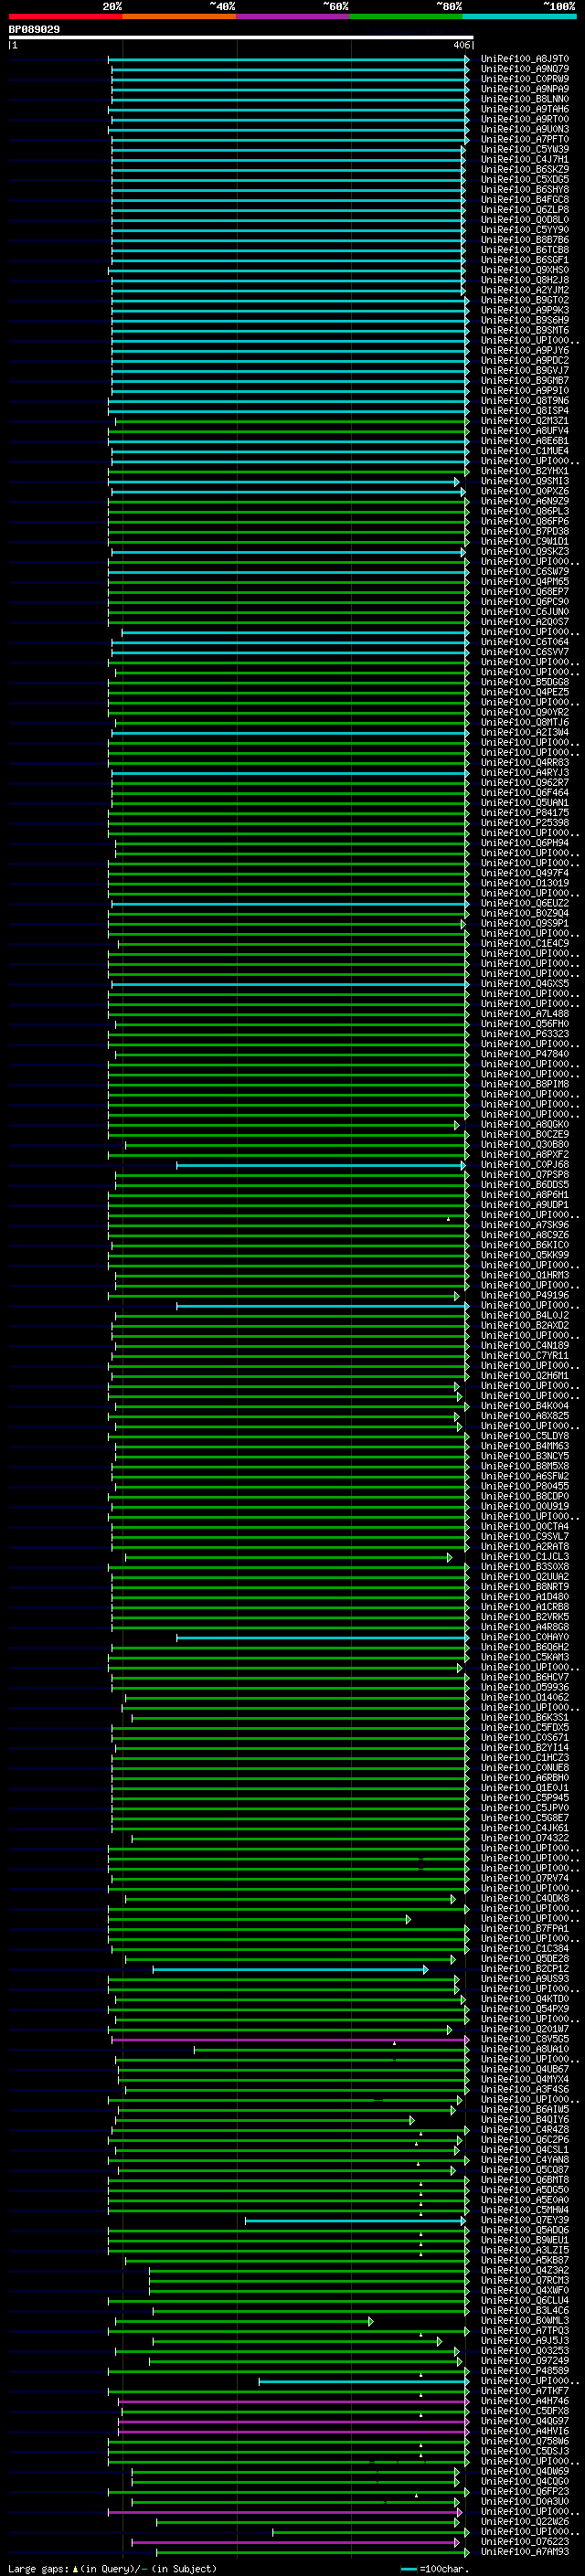Choose the UniRef100_Q6ZLP8 hit
The image size is (585, 2576).
524,210
